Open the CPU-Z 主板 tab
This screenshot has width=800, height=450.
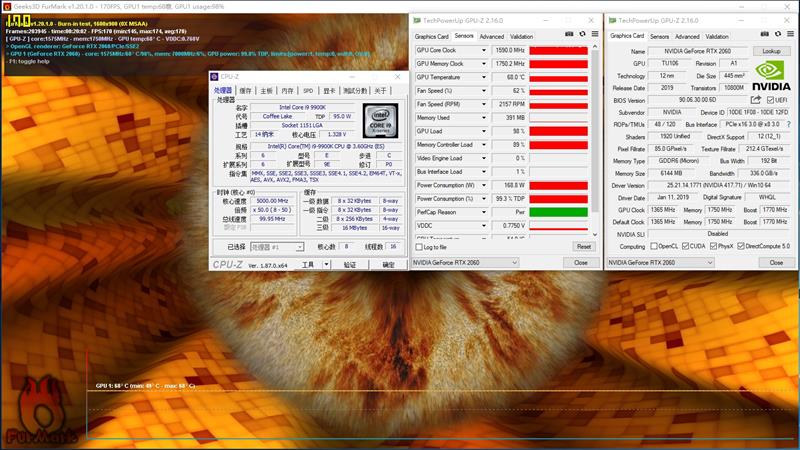click(x=266, y=90)
